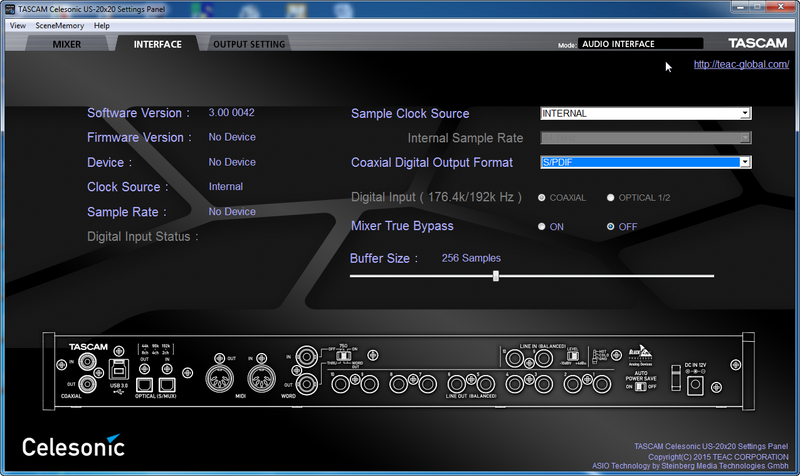800x476 pixels.
Task: Click the WORD IN BNC connector
Action: point(307,357)
